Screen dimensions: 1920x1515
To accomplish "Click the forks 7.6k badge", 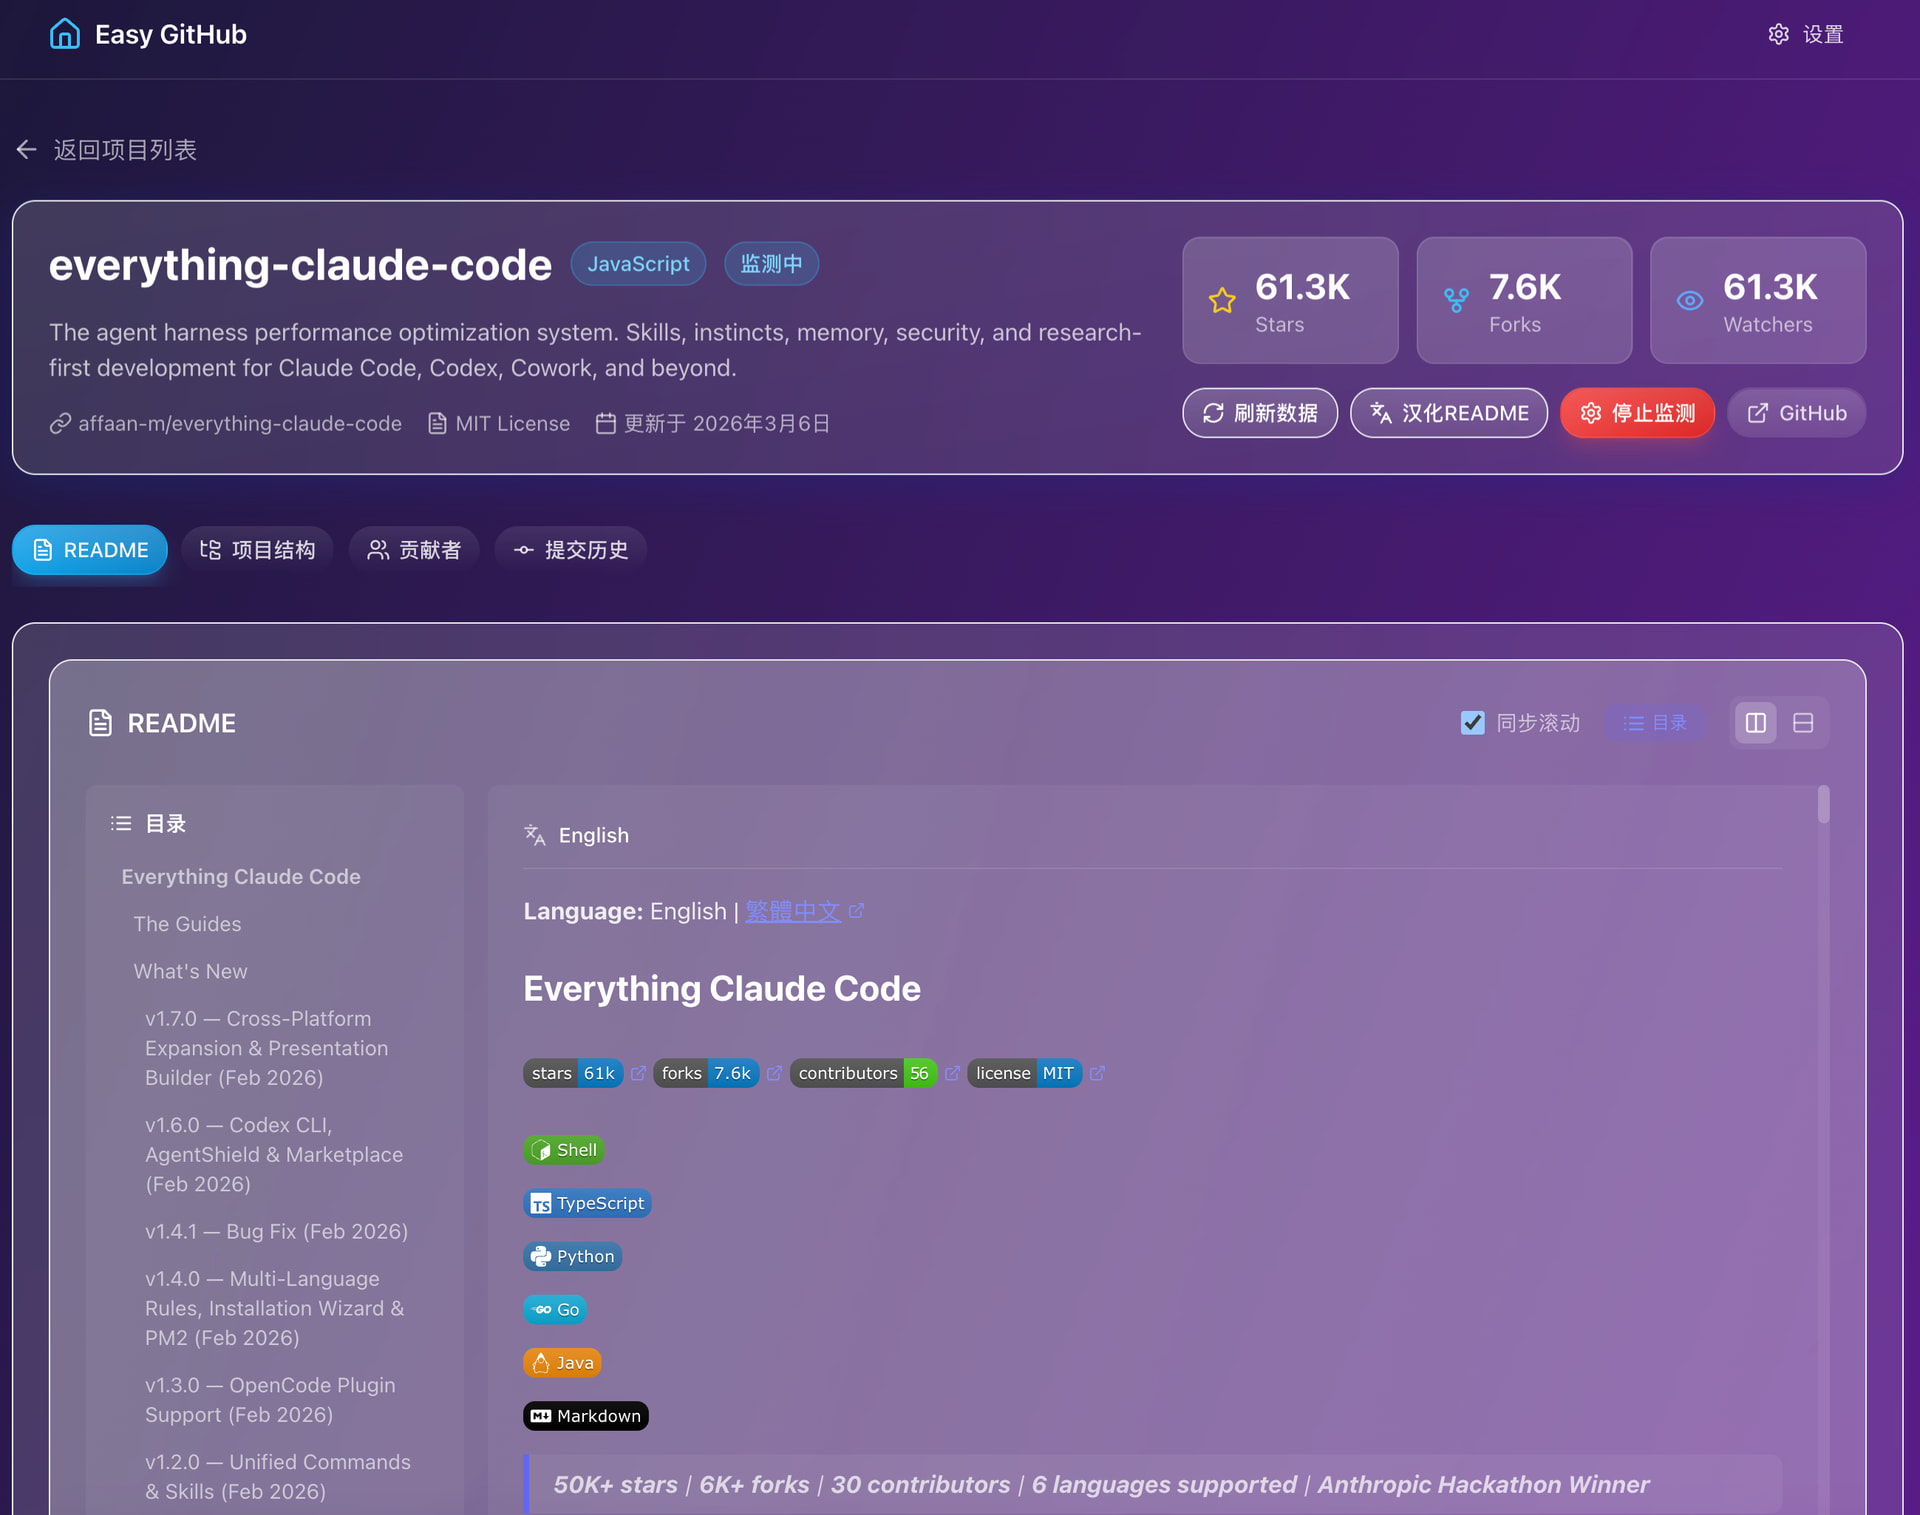I will click(x=706, y=1073).
